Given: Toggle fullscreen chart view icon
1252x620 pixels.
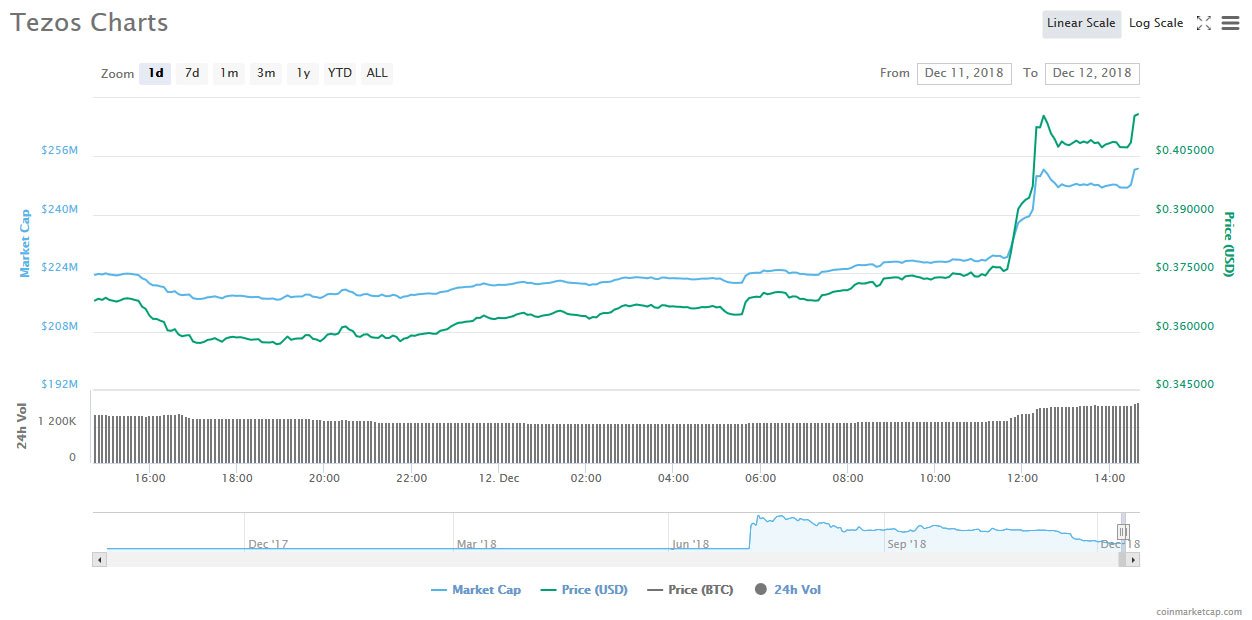Looking at the screenshot, I should pyautogui.click(x=1203, y=23).
